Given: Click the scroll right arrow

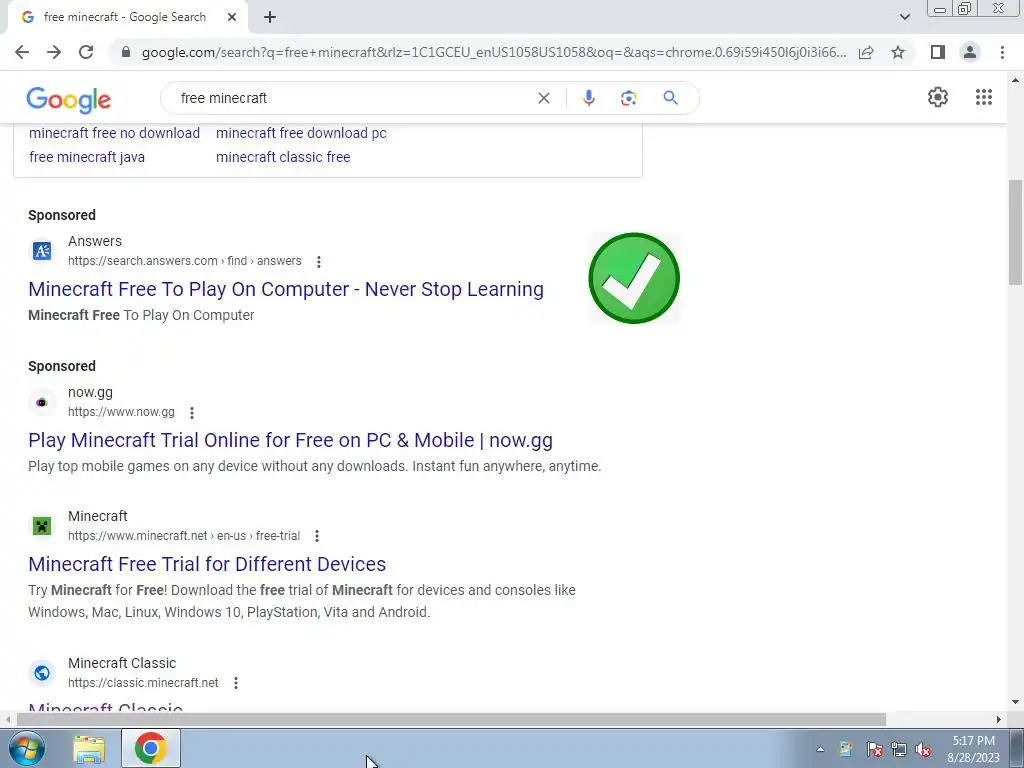Looking at the screenshot, I should tap(999, 720).
